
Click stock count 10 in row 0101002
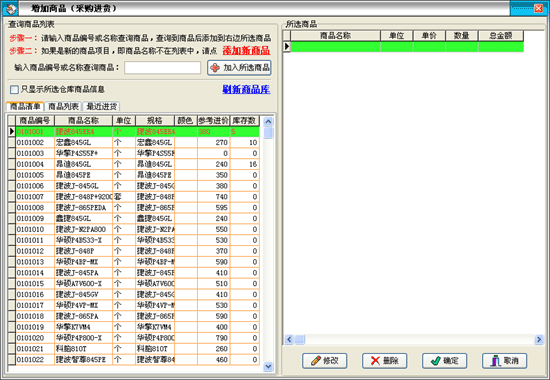click(x=253, y=142)
